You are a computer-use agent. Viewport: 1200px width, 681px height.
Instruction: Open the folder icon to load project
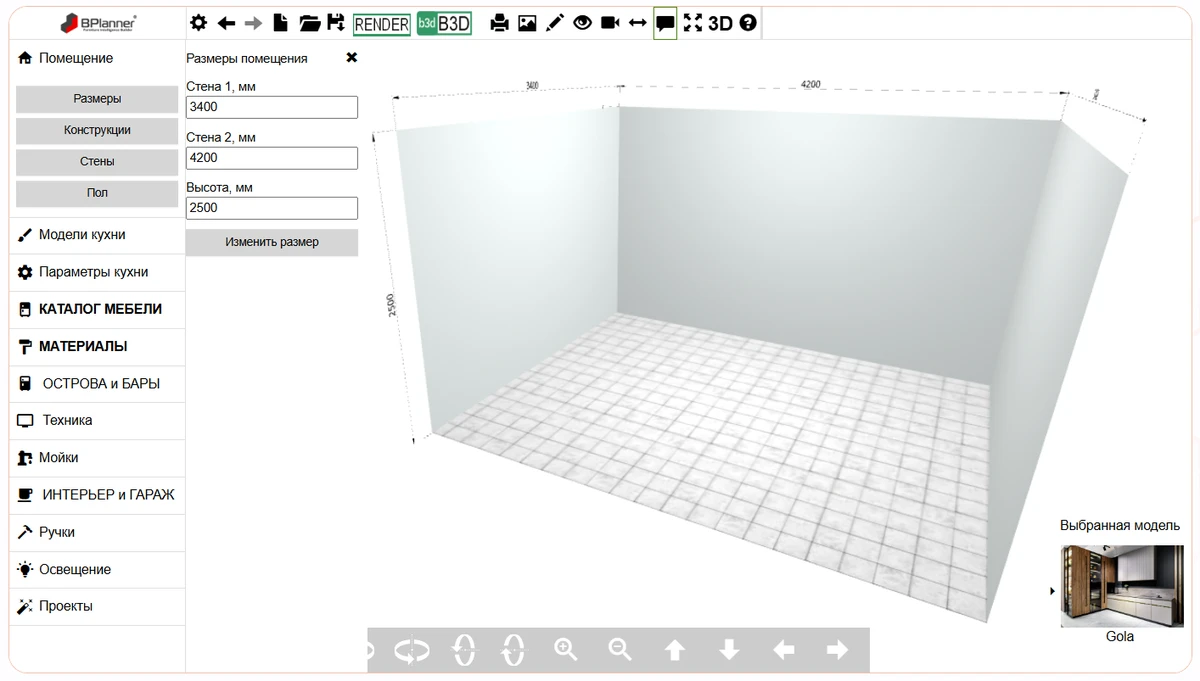tap(309, 24)
